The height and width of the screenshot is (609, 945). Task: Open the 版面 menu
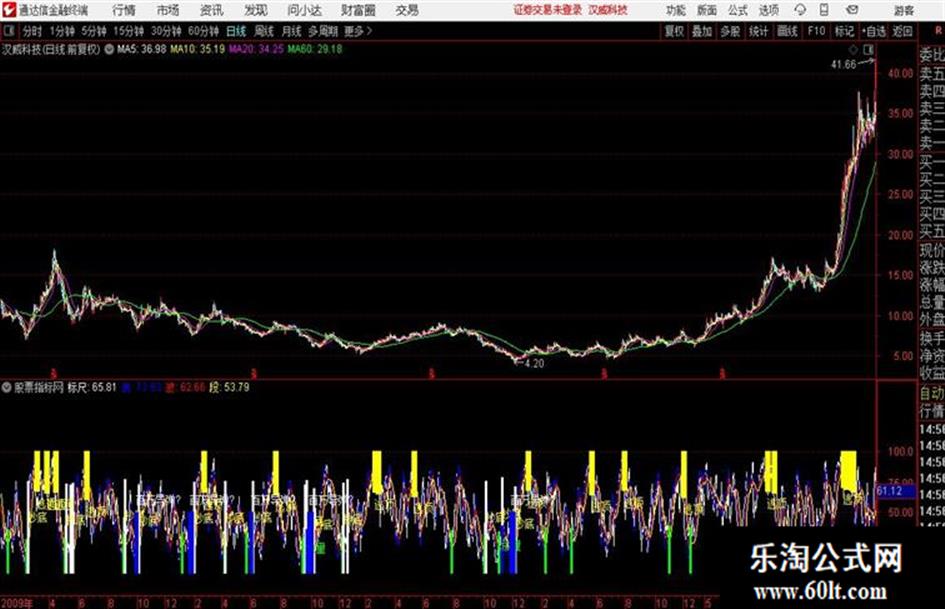coord(707,10)
